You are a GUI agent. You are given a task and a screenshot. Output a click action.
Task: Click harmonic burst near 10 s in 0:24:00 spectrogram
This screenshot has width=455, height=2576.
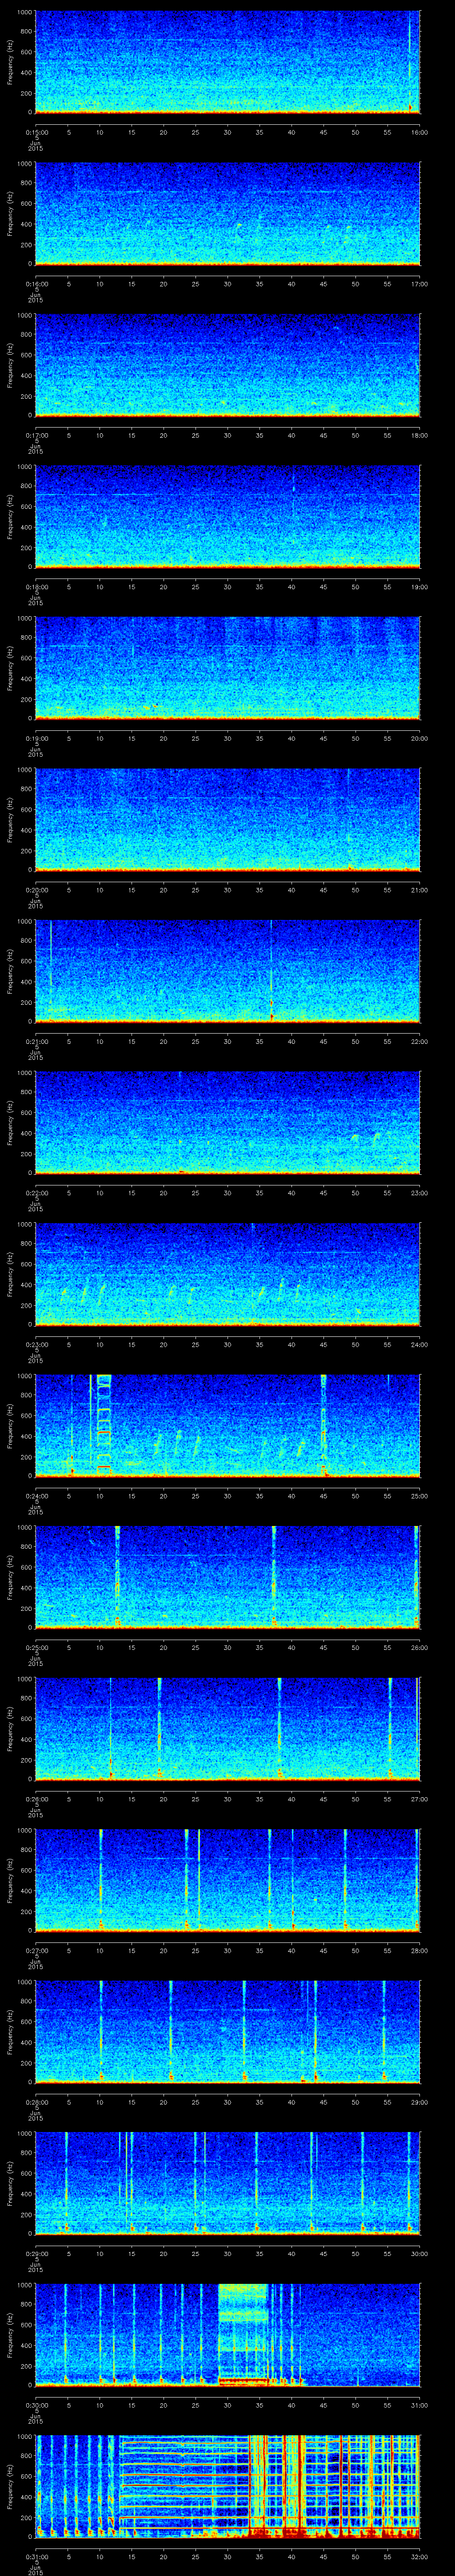(103, 1425)
